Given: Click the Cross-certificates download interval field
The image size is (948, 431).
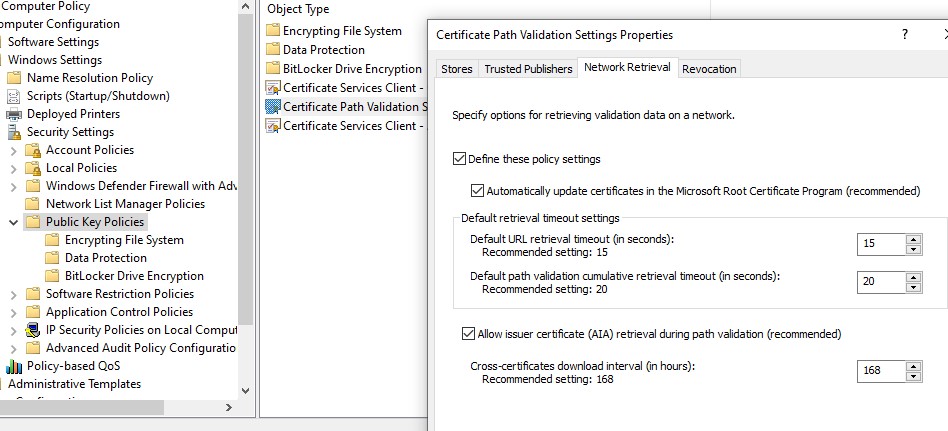Looking at the screenshot, I should (x=880, y=371).
